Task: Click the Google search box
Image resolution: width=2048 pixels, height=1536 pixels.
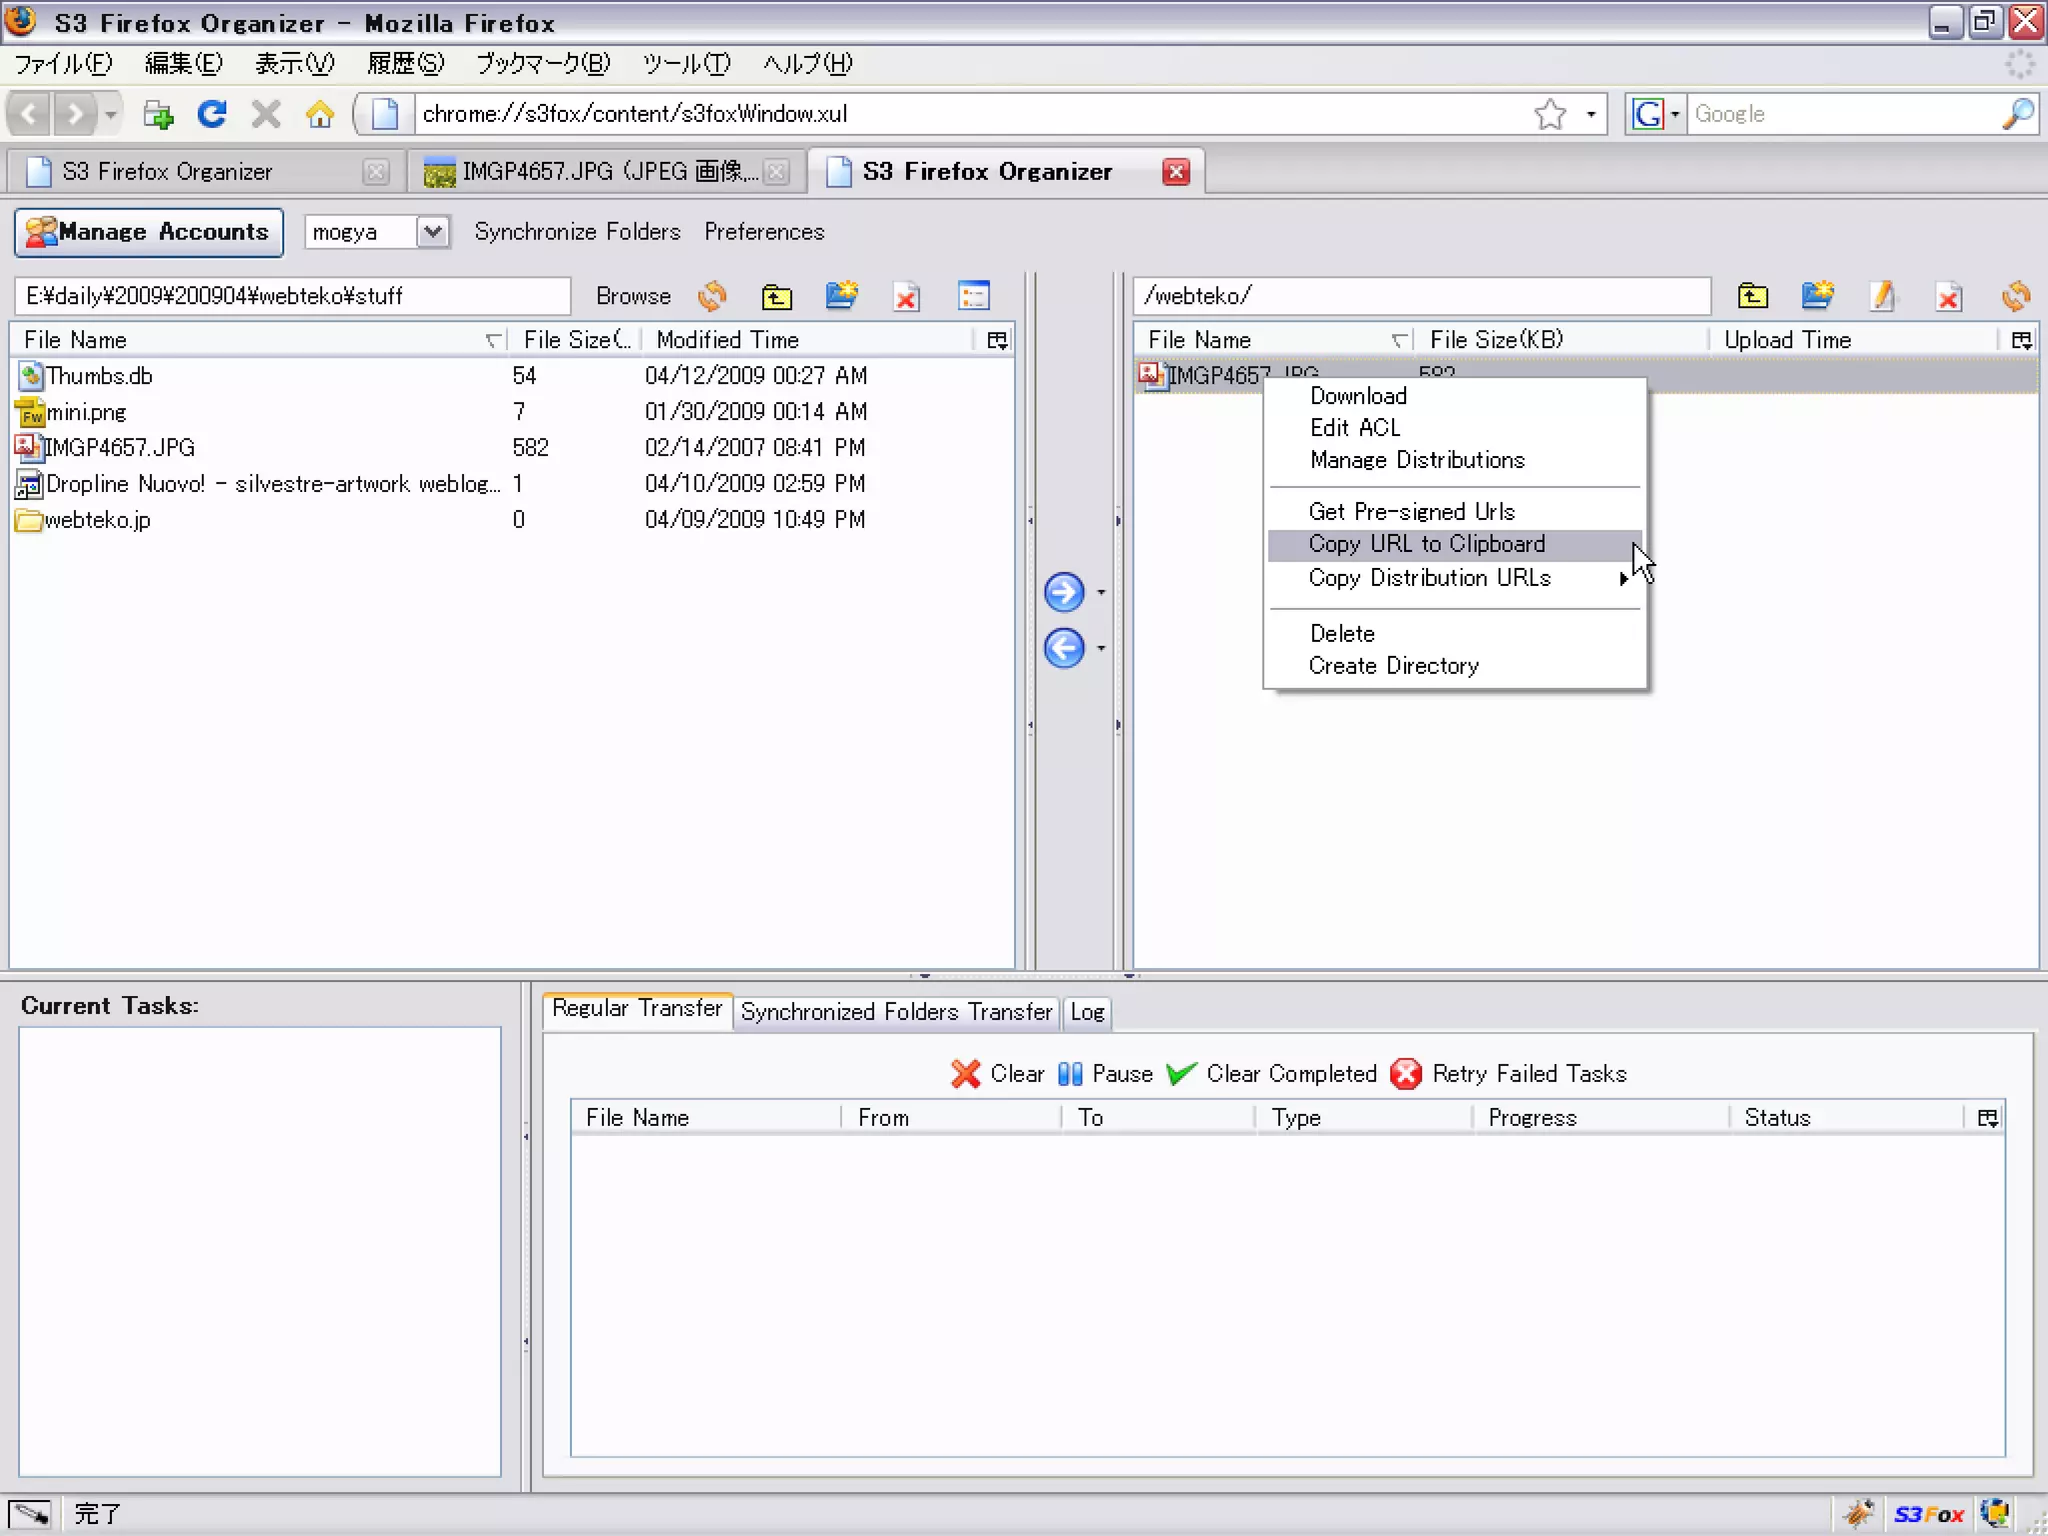Action: 1843,114
